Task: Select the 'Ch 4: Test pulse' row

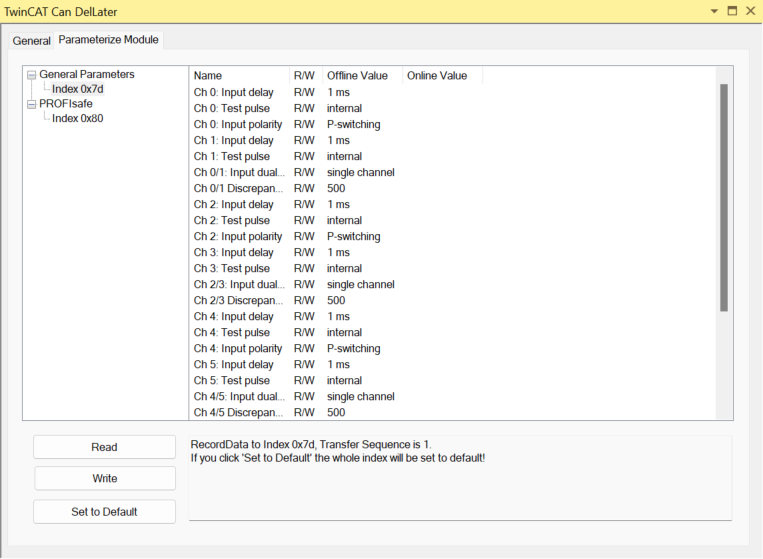Action: [336, 333]
